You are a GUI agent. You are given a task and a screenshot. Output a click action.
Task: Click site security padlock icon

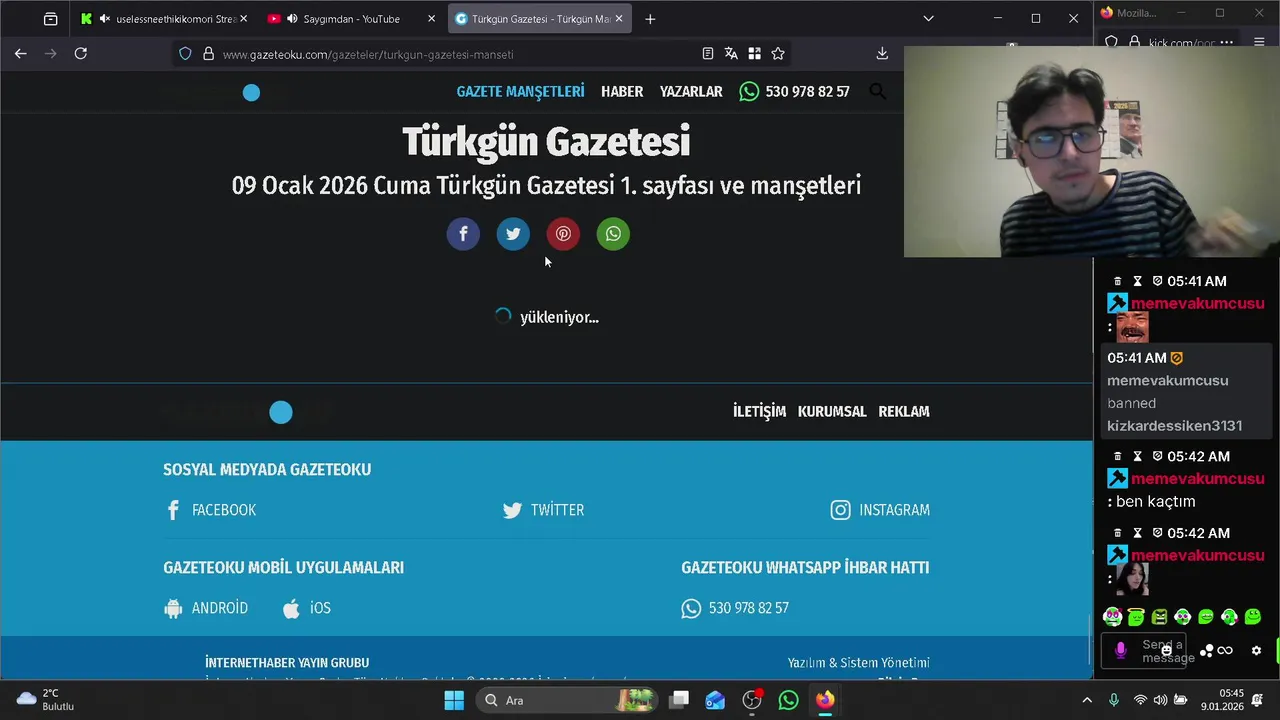coord(208,54)
